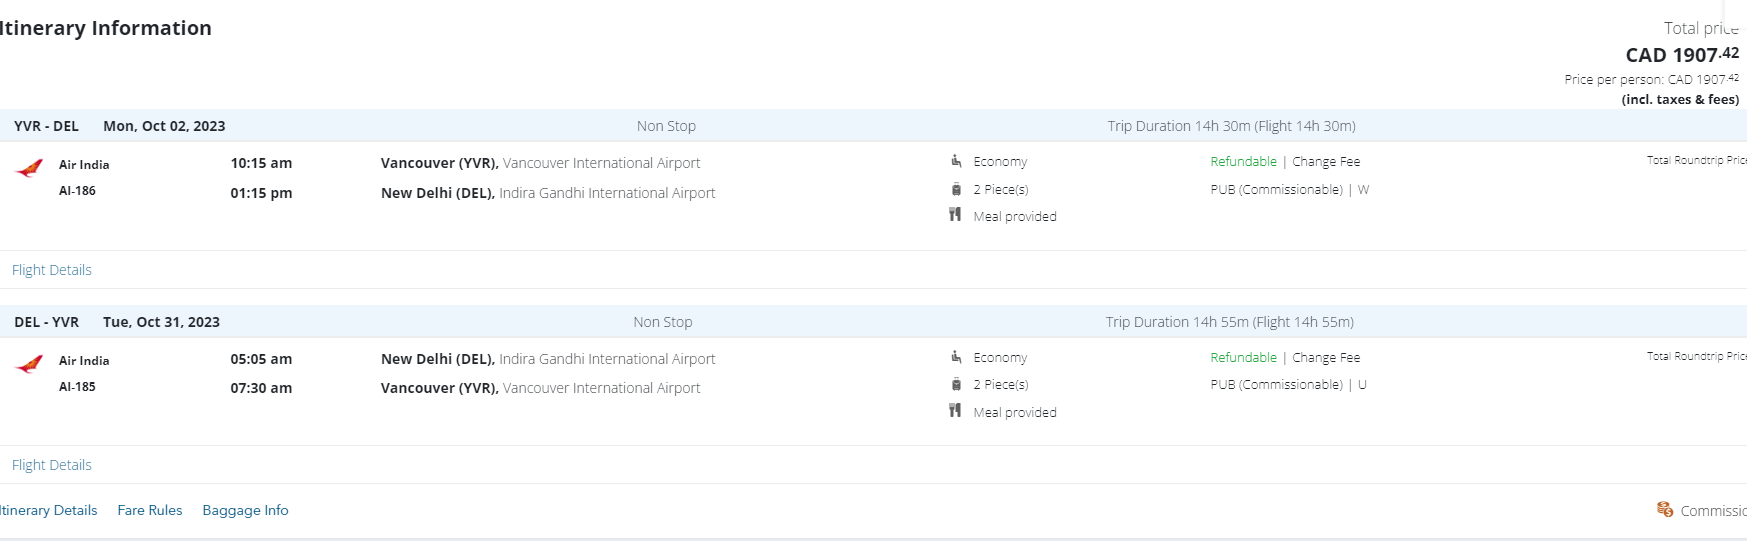Click the CAD 1907.42 total price
Screen dimensions: 1747x541
tap(1681, 55)
